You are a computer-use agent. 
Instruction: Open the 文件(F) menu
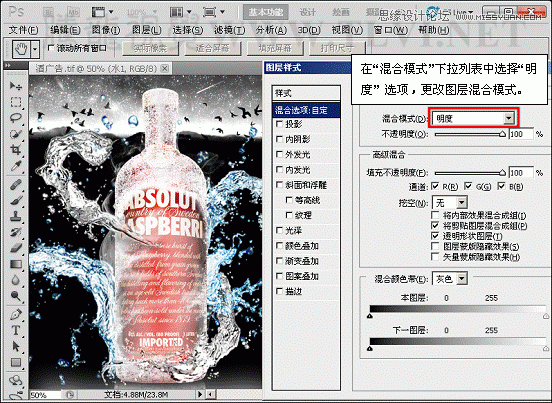click(x=23, y=31)
